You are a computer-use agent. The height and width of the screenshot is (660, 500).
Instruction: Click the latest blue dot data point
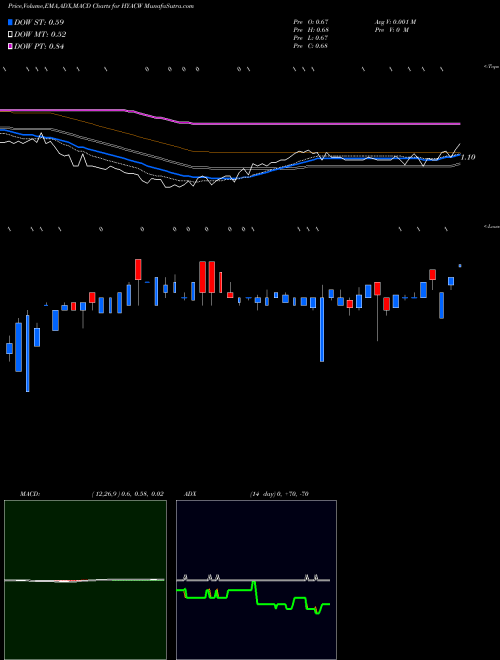[x=460, y=266]
